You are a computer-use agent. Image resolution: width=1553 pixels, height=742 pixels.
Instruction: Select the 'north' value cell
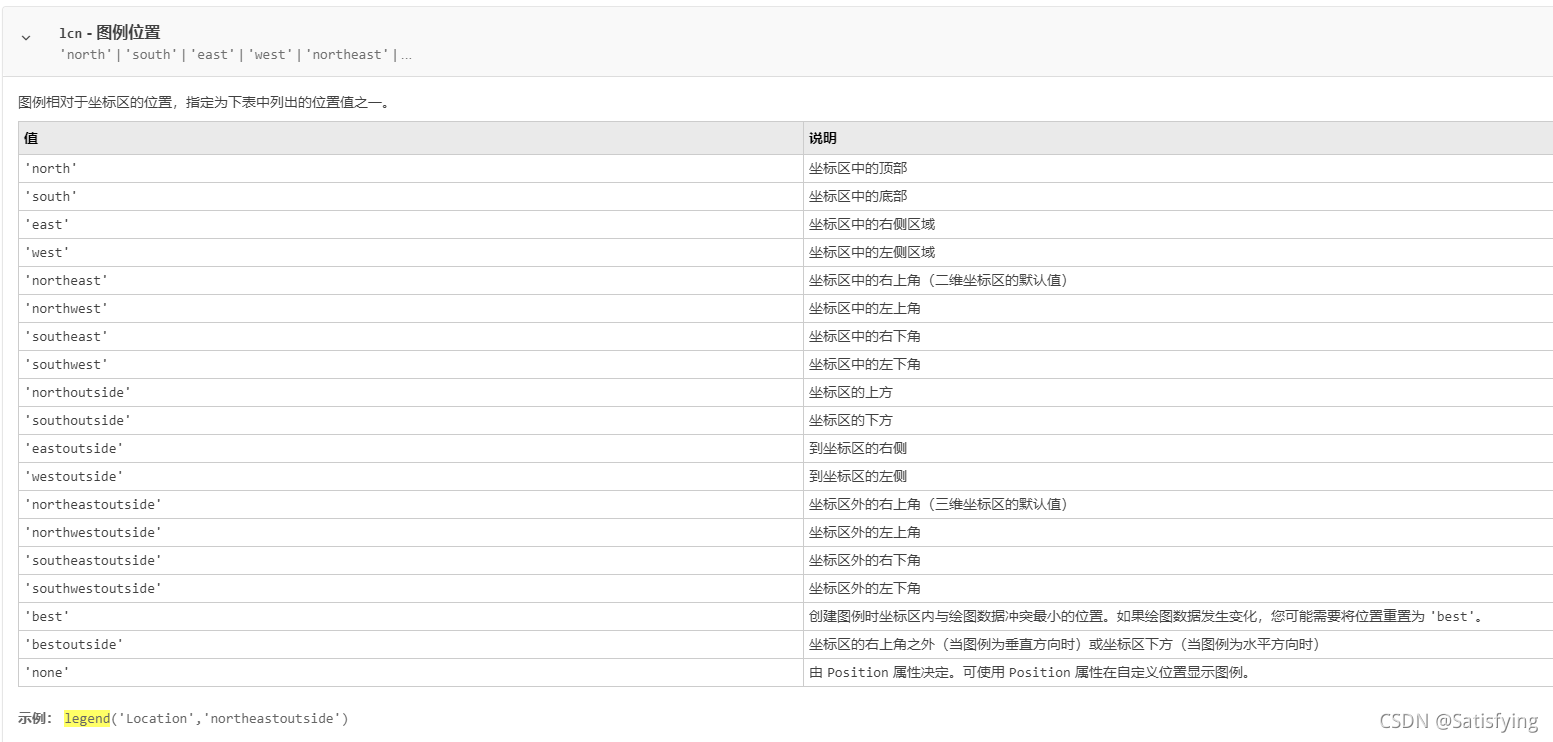pyautogui.click(x=51, y=168)
